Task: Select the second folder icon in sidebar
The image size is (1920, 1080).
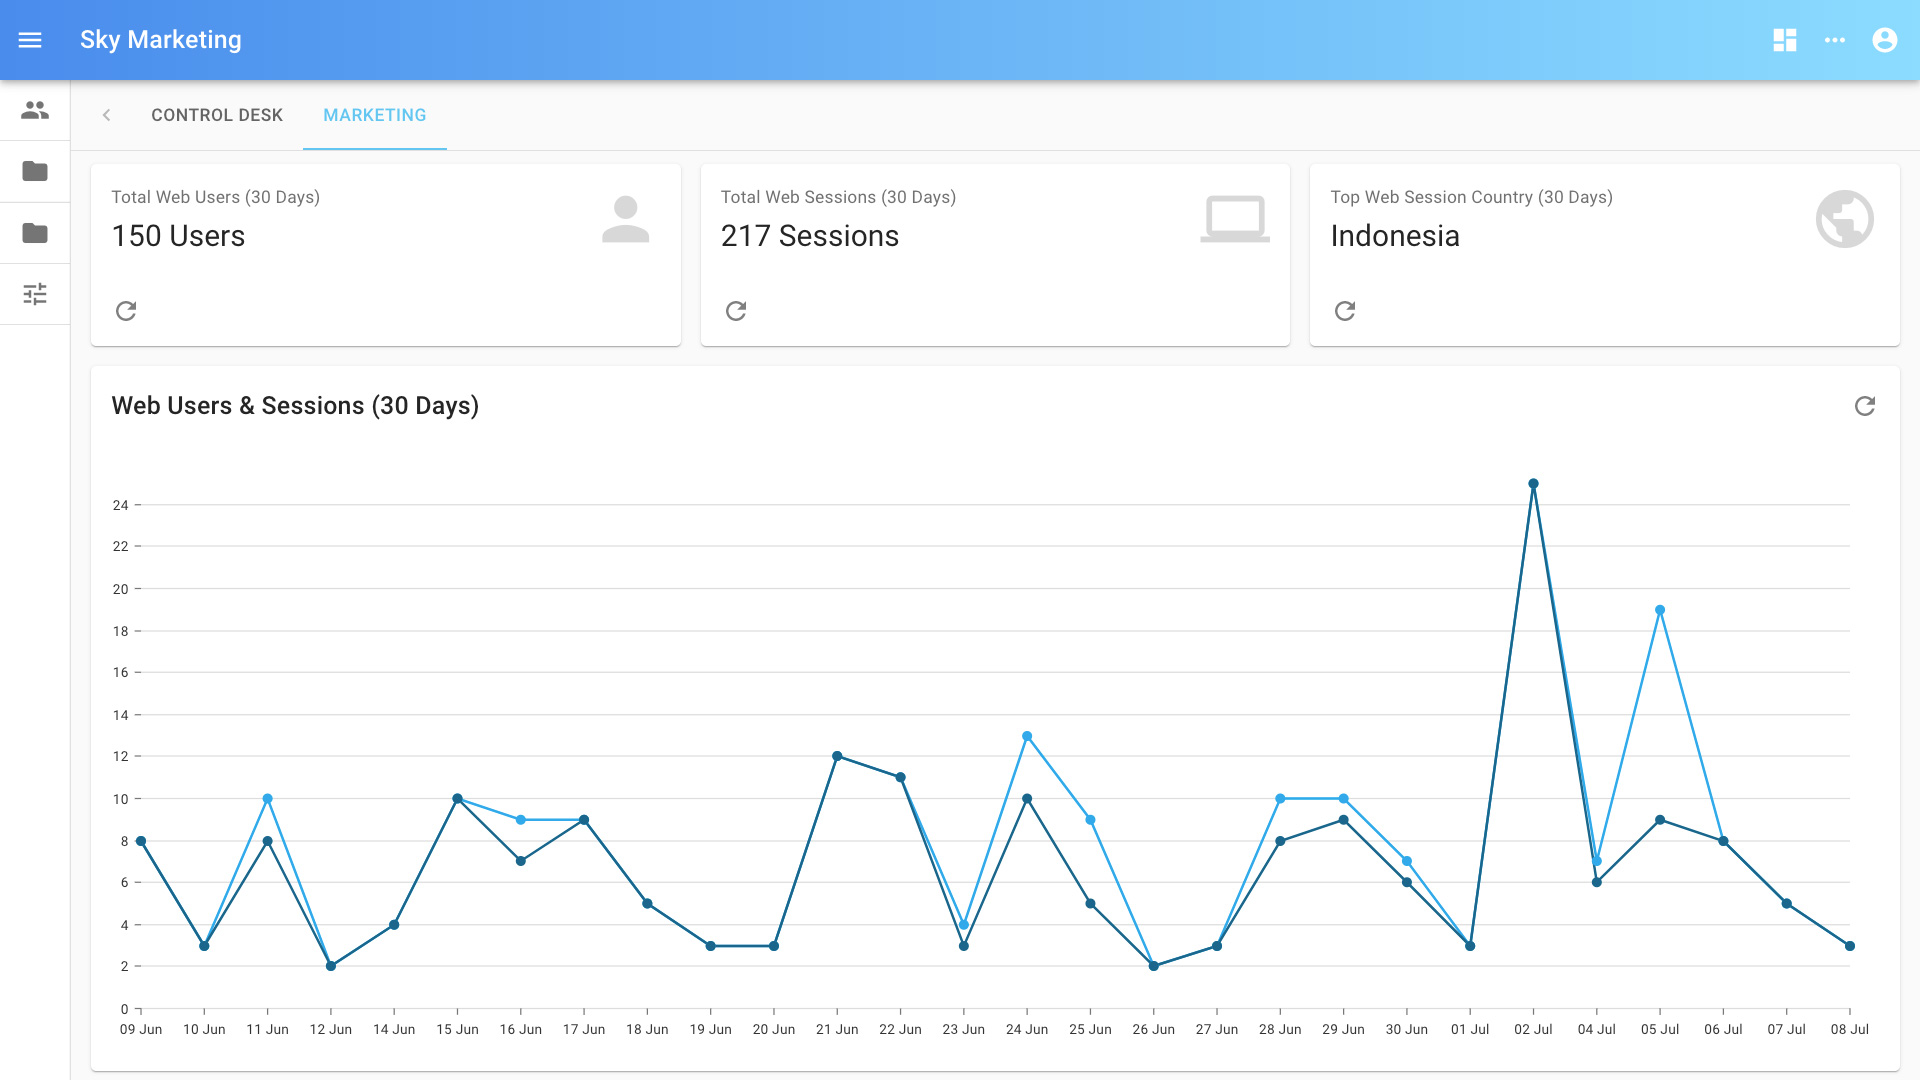Action: tap(35, 233)
